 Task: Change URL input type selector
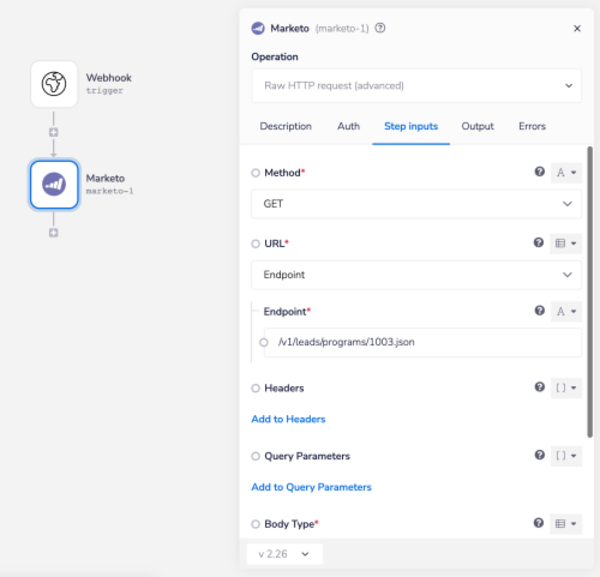tap(566, 243)
